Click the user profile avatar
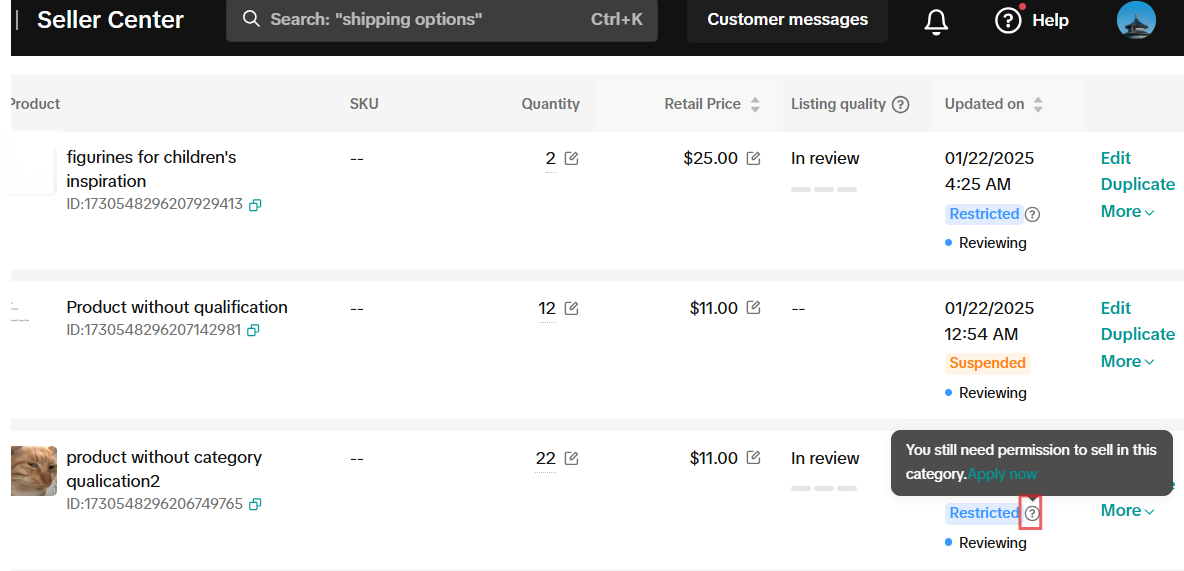Viewport: 1184px width, 571px height. [1136, 20]
